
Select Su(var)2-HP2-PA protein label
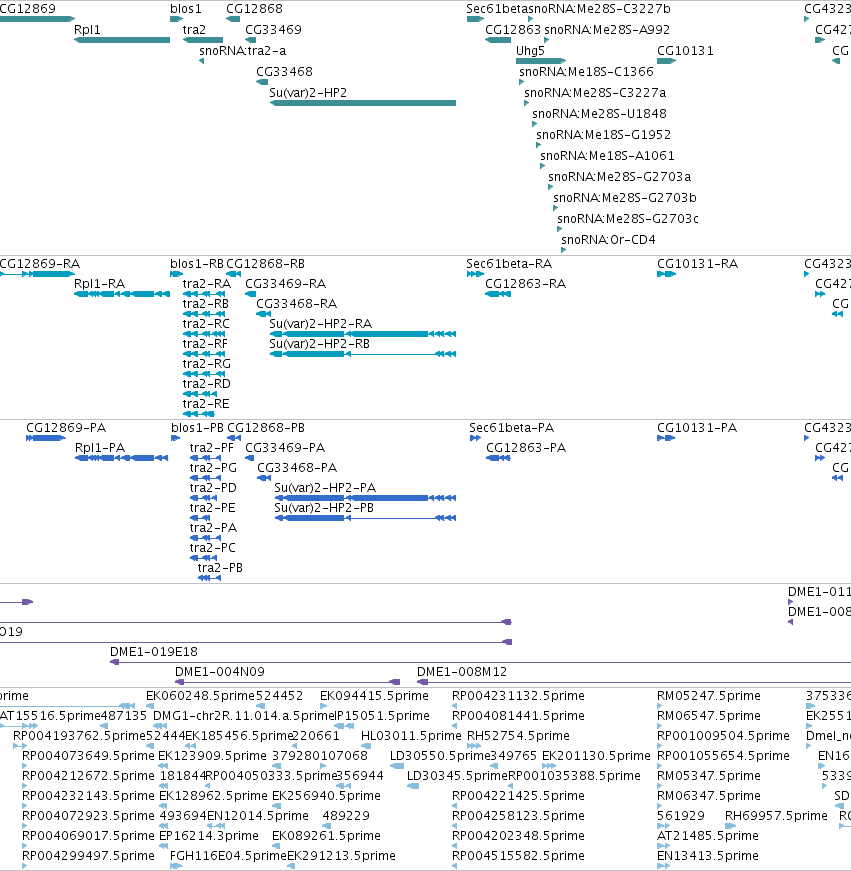325,488
